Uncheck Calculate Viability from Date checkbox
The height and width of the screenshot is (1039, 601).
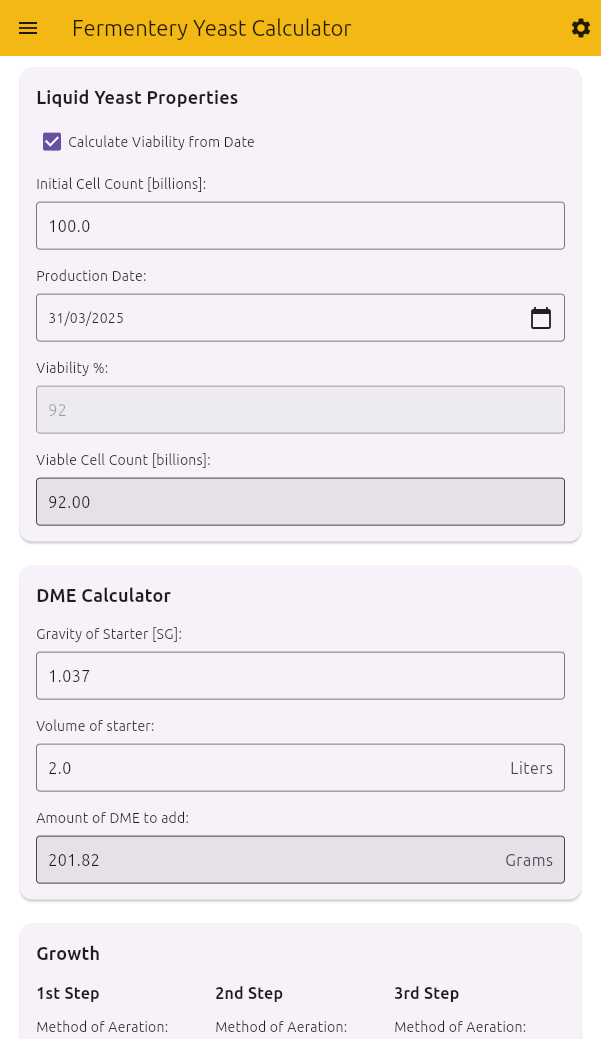(52, 142)
